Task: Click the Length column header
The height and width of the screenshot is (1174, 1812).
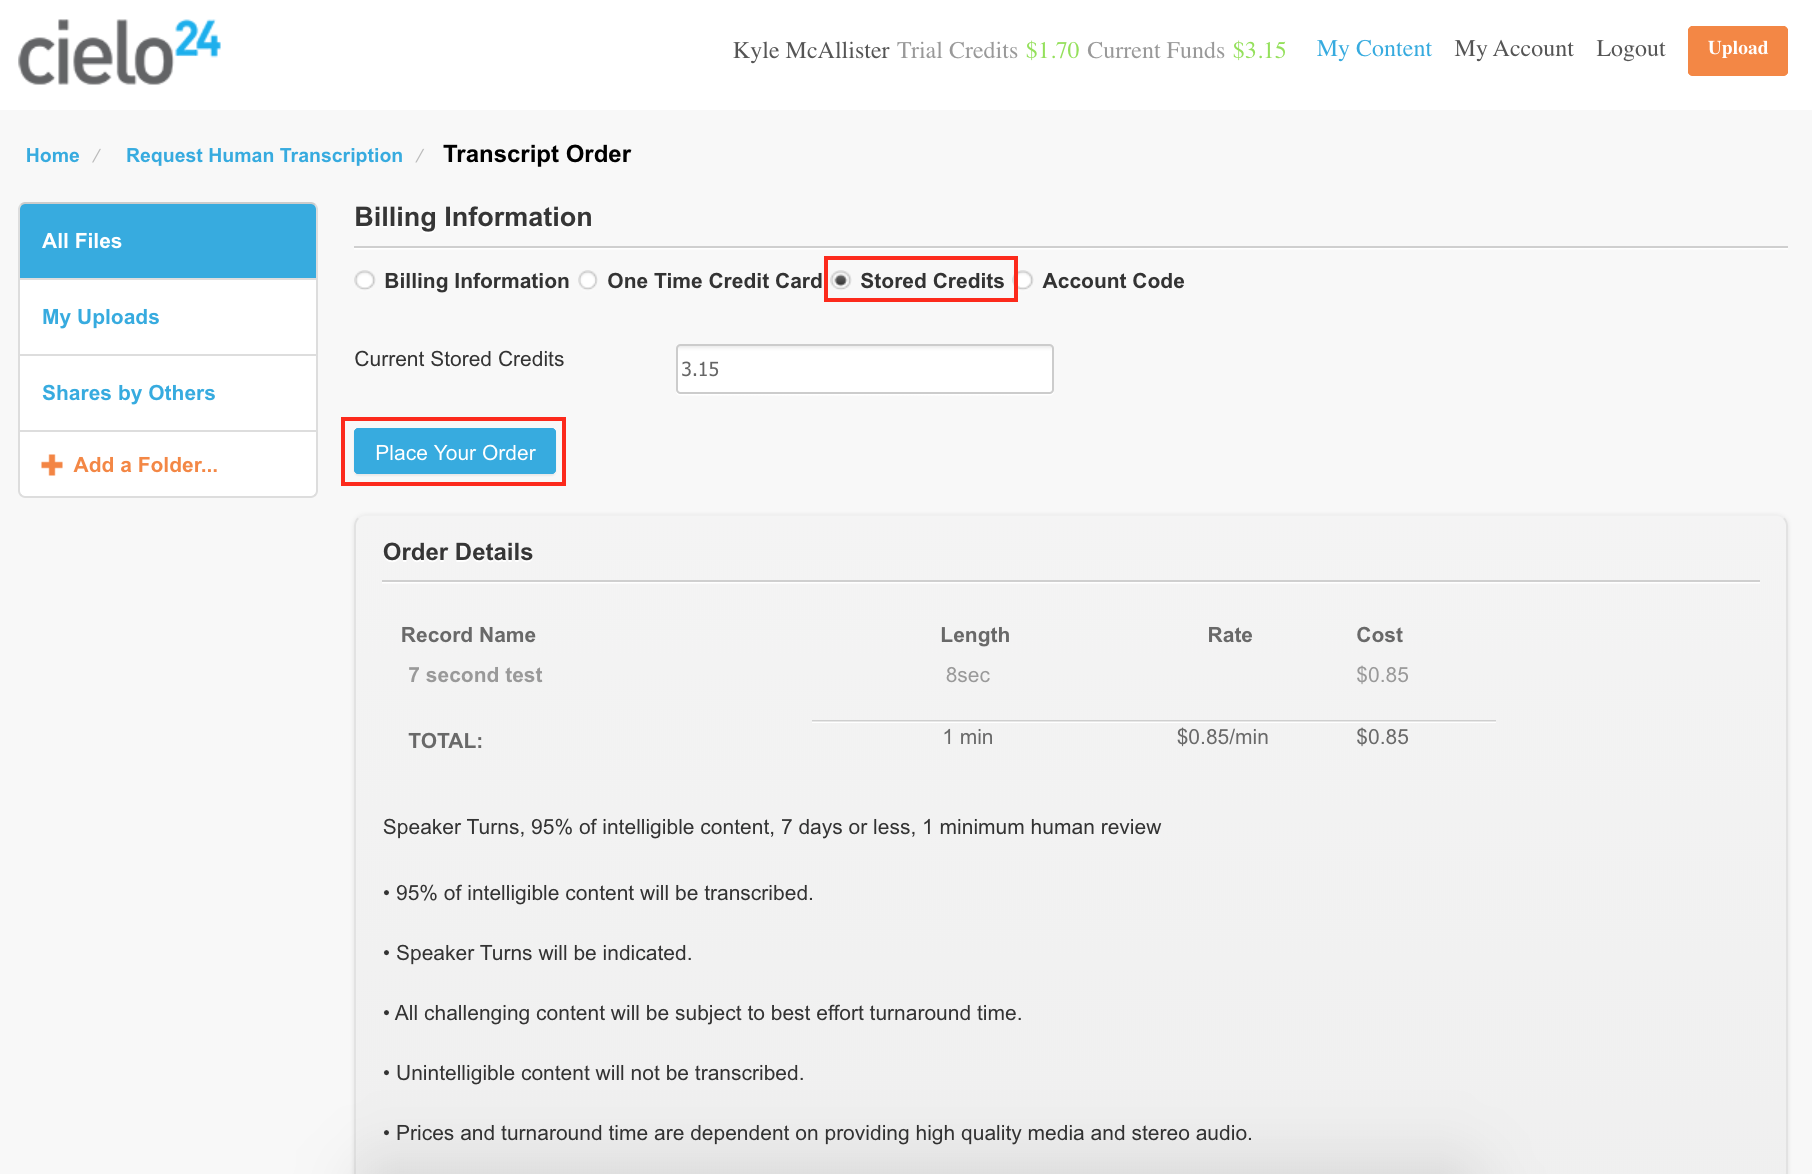Action: [x=975, y=635]
